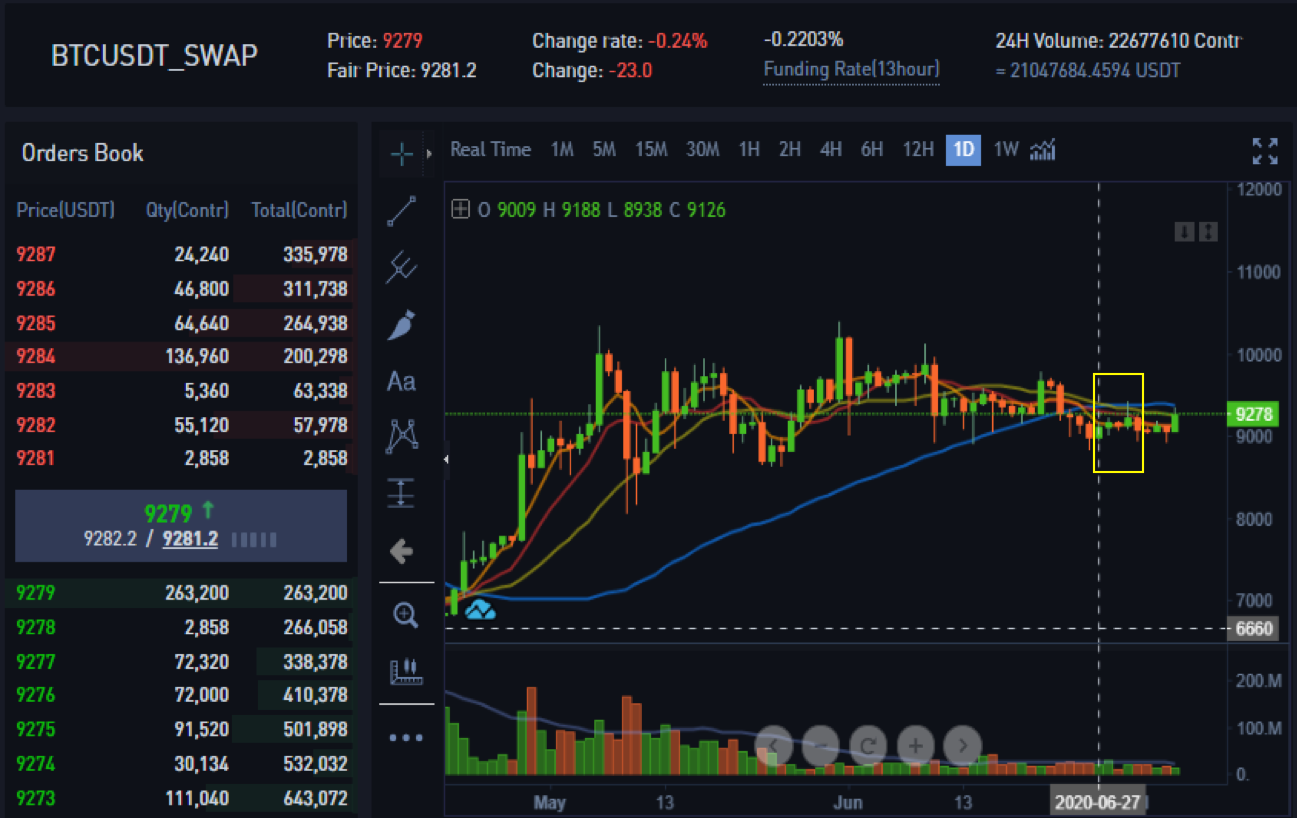Select the Aa text annotation tool
This screenshot has height=818, width=1297.
pyautogui.click(x=402, y=381)
